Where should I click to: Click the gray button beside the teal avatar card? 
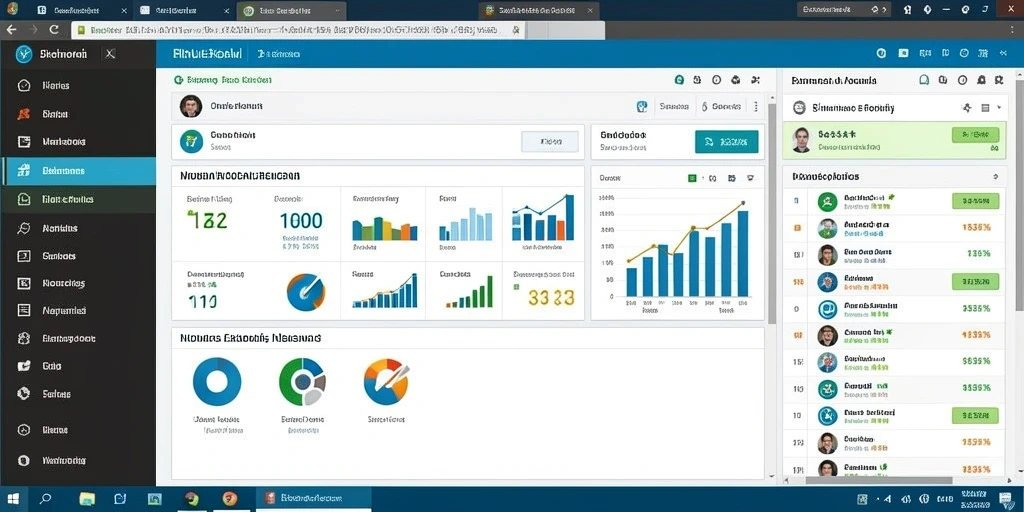pos(550,141)
